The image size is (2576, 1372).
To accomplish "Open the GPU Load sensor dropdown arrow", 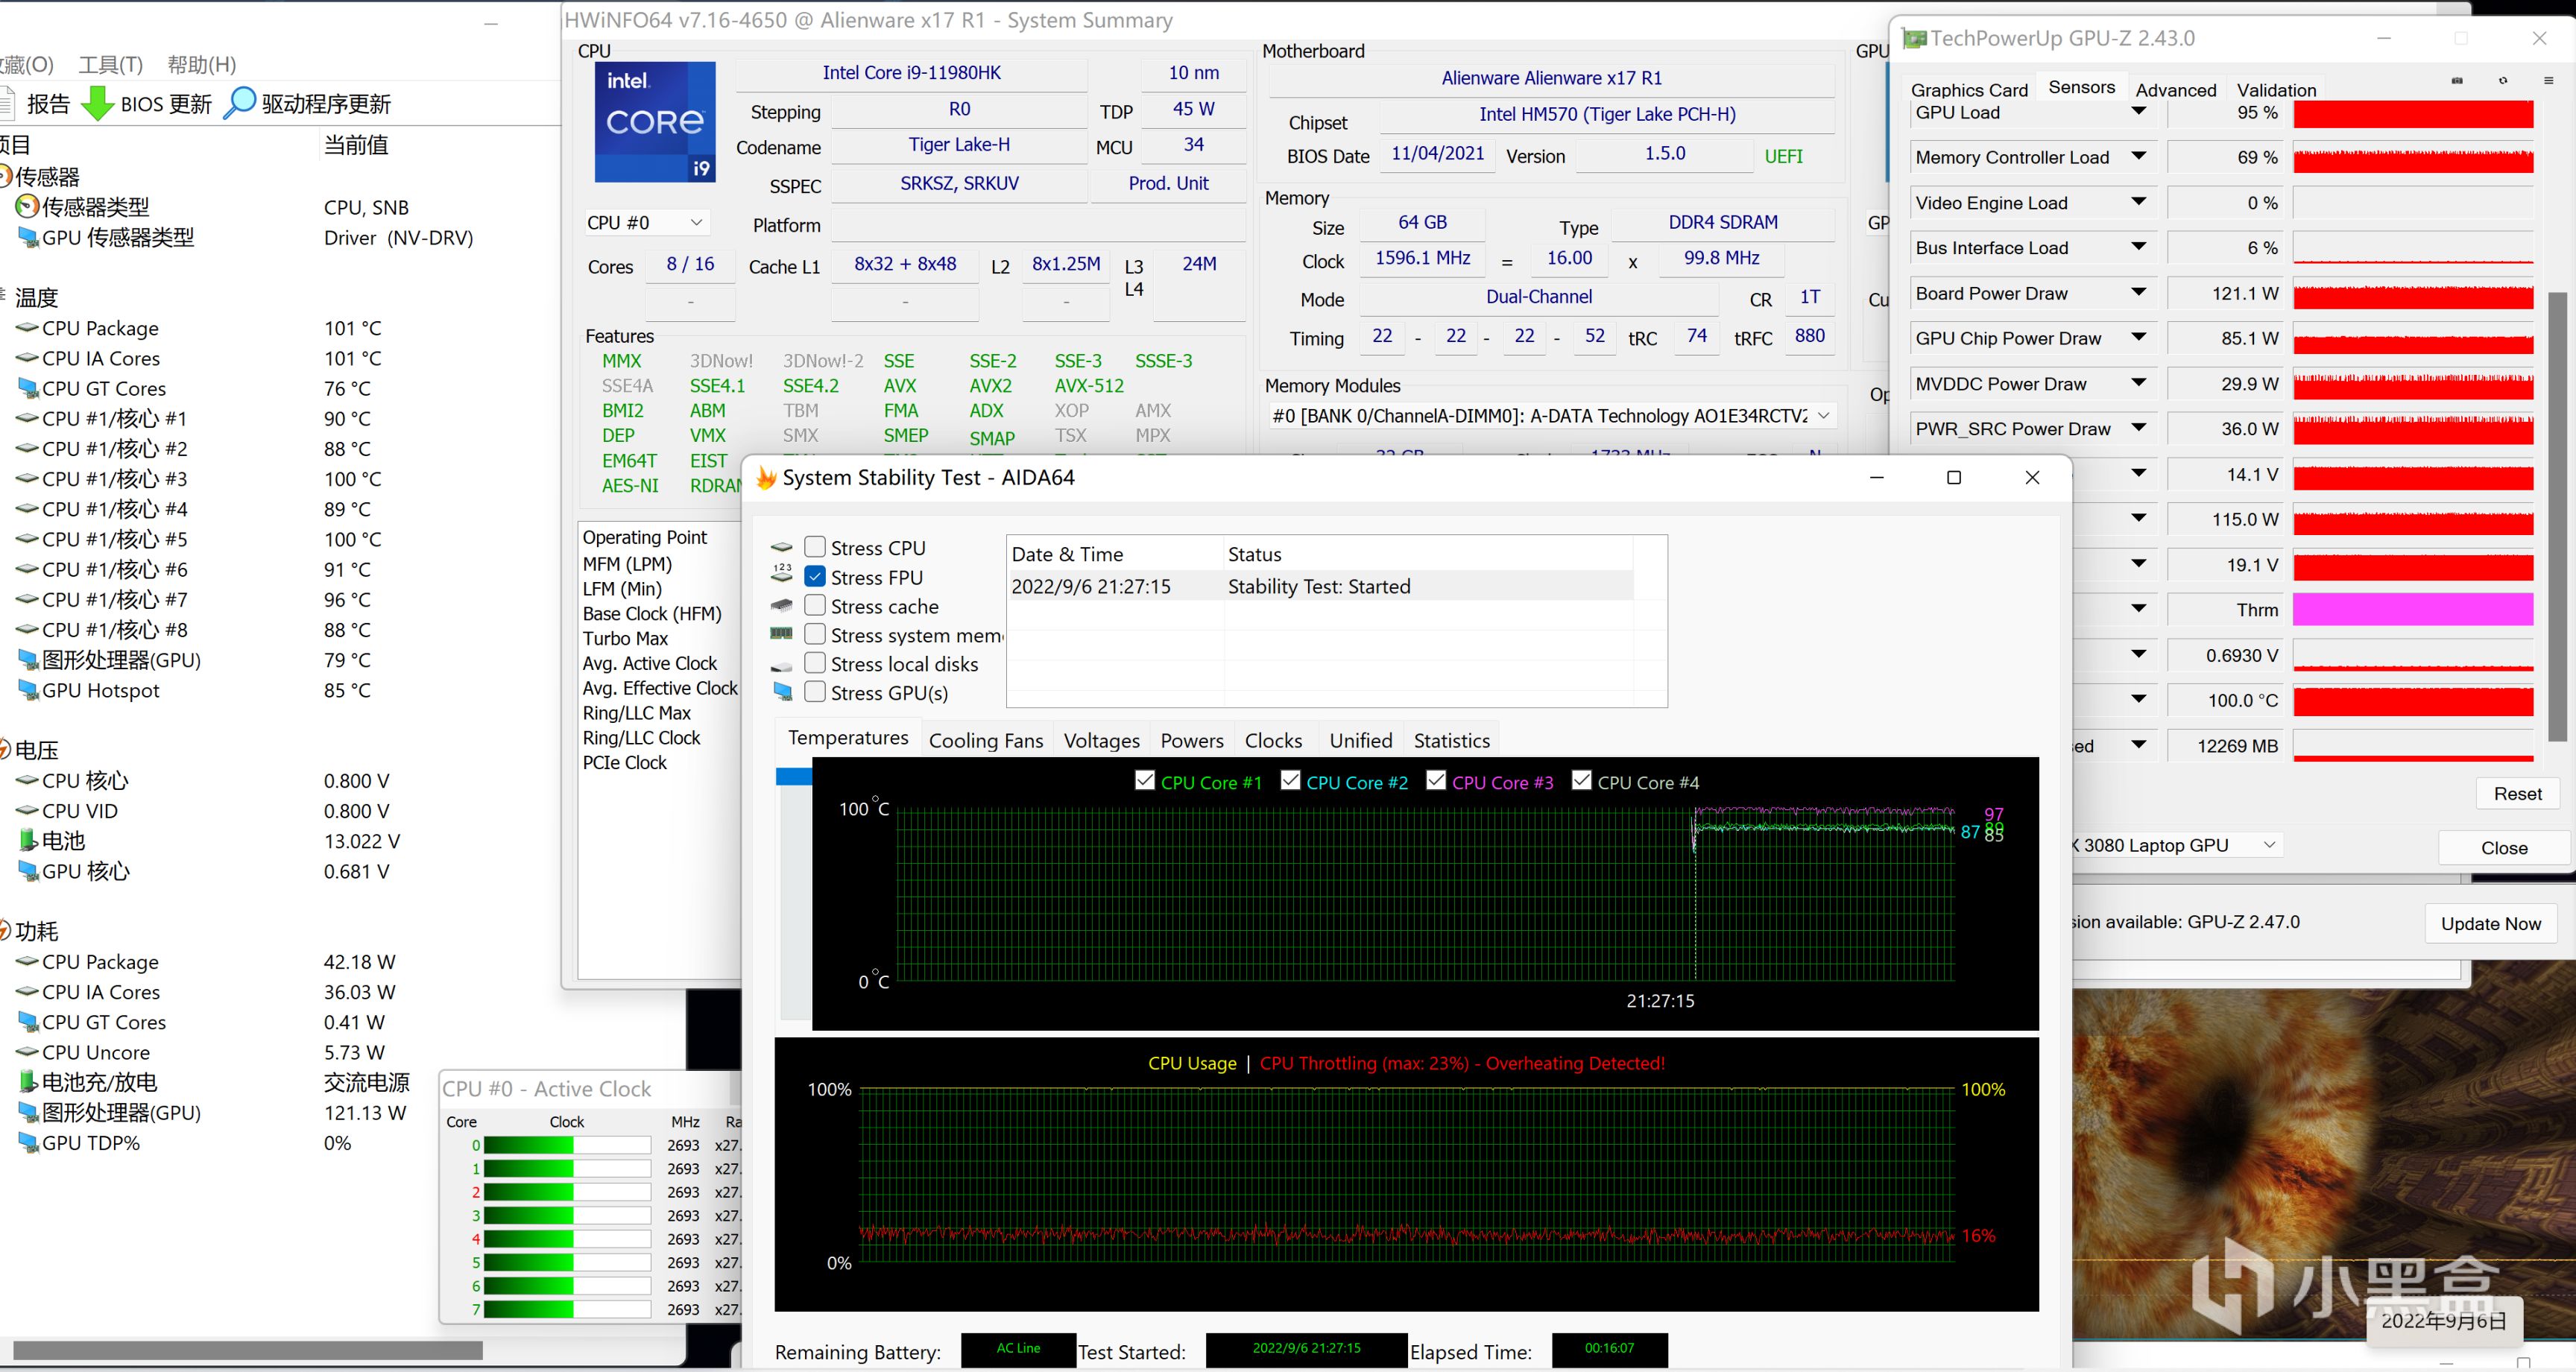I will click(2138, 112).
